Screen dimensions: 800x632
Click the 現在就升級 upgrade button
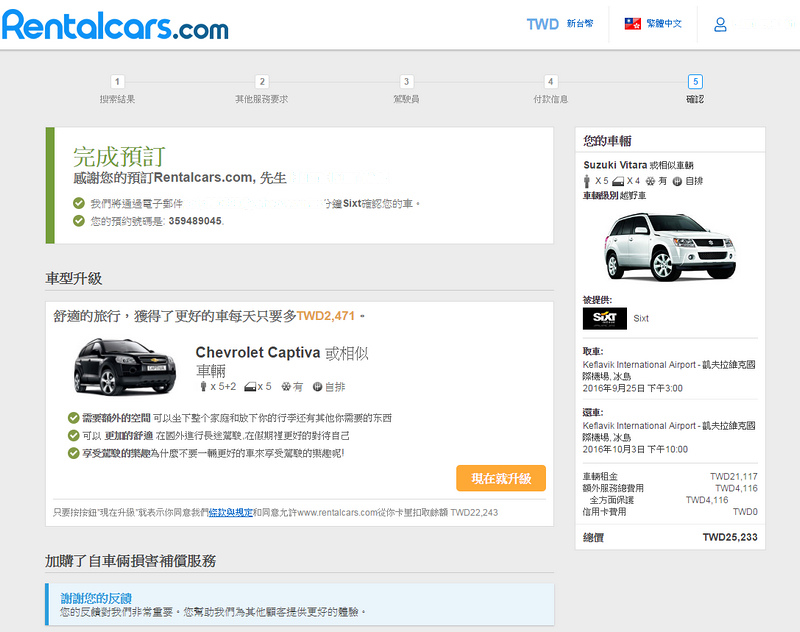(501, 478)
